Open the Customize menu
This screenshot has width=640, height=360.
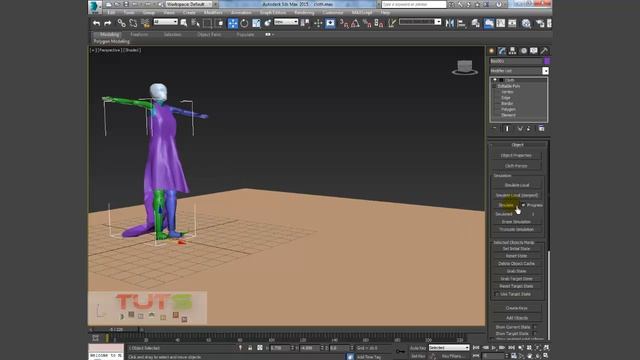click(x=333, y=13)
